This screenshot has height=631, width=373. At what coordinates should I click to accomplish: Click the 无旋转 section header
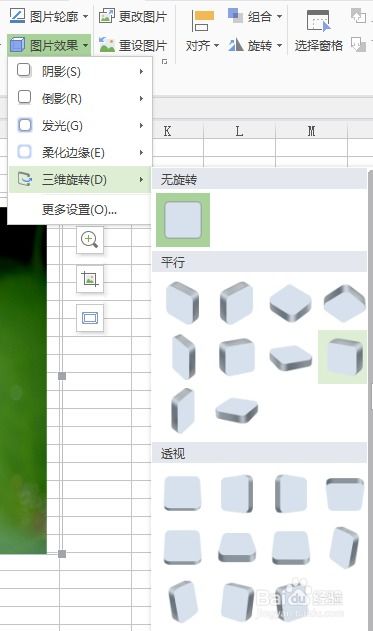[x=260, y=179]
